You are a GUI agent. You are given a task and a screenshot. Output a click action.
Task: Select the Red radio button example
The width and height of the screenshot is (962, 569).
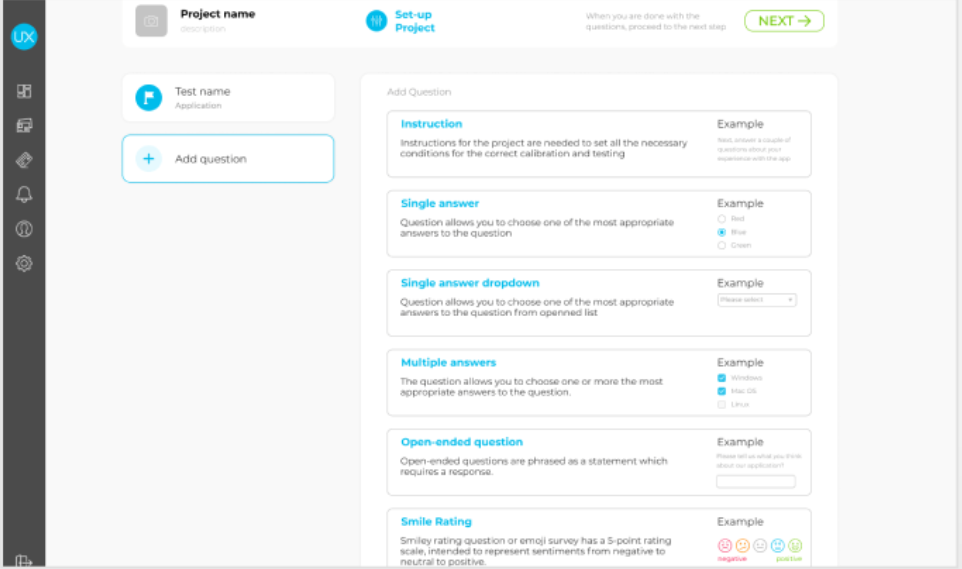tap(722, 218)
